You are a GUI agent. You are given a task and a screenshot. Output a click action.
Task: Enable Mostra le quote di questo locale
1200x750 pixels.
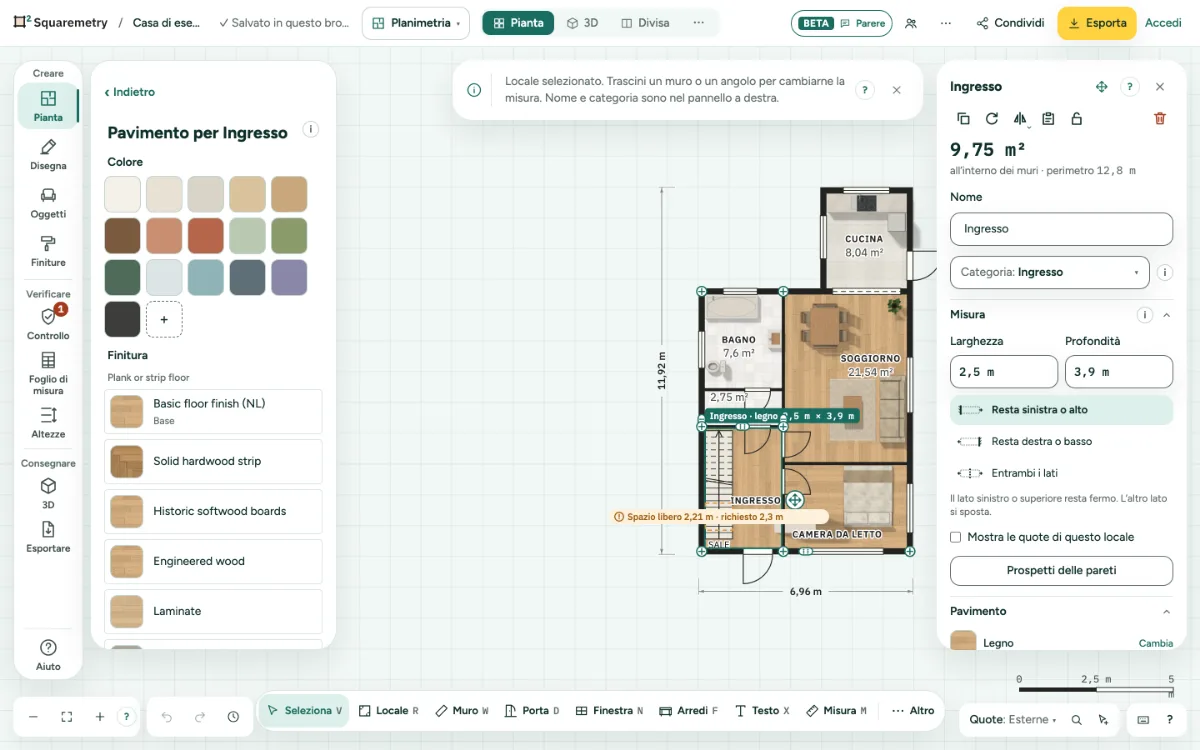[956, 537]
